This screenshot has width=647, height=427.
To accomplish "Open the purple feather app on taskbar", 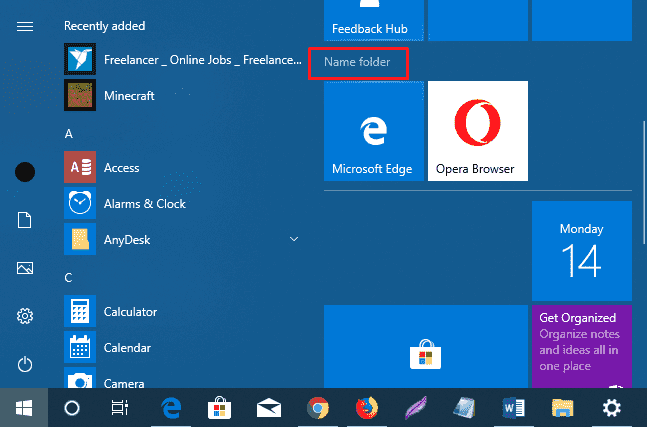I will point(416,408).
